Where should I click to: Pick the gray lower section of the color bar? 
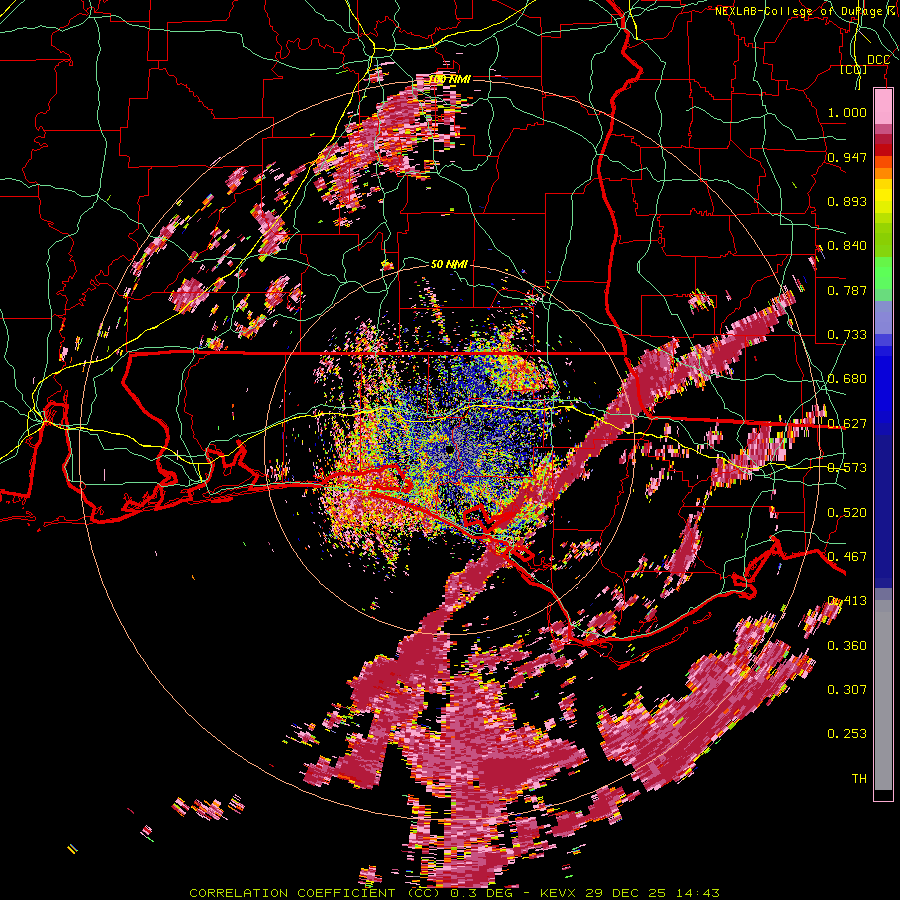[x=883, y=695]
